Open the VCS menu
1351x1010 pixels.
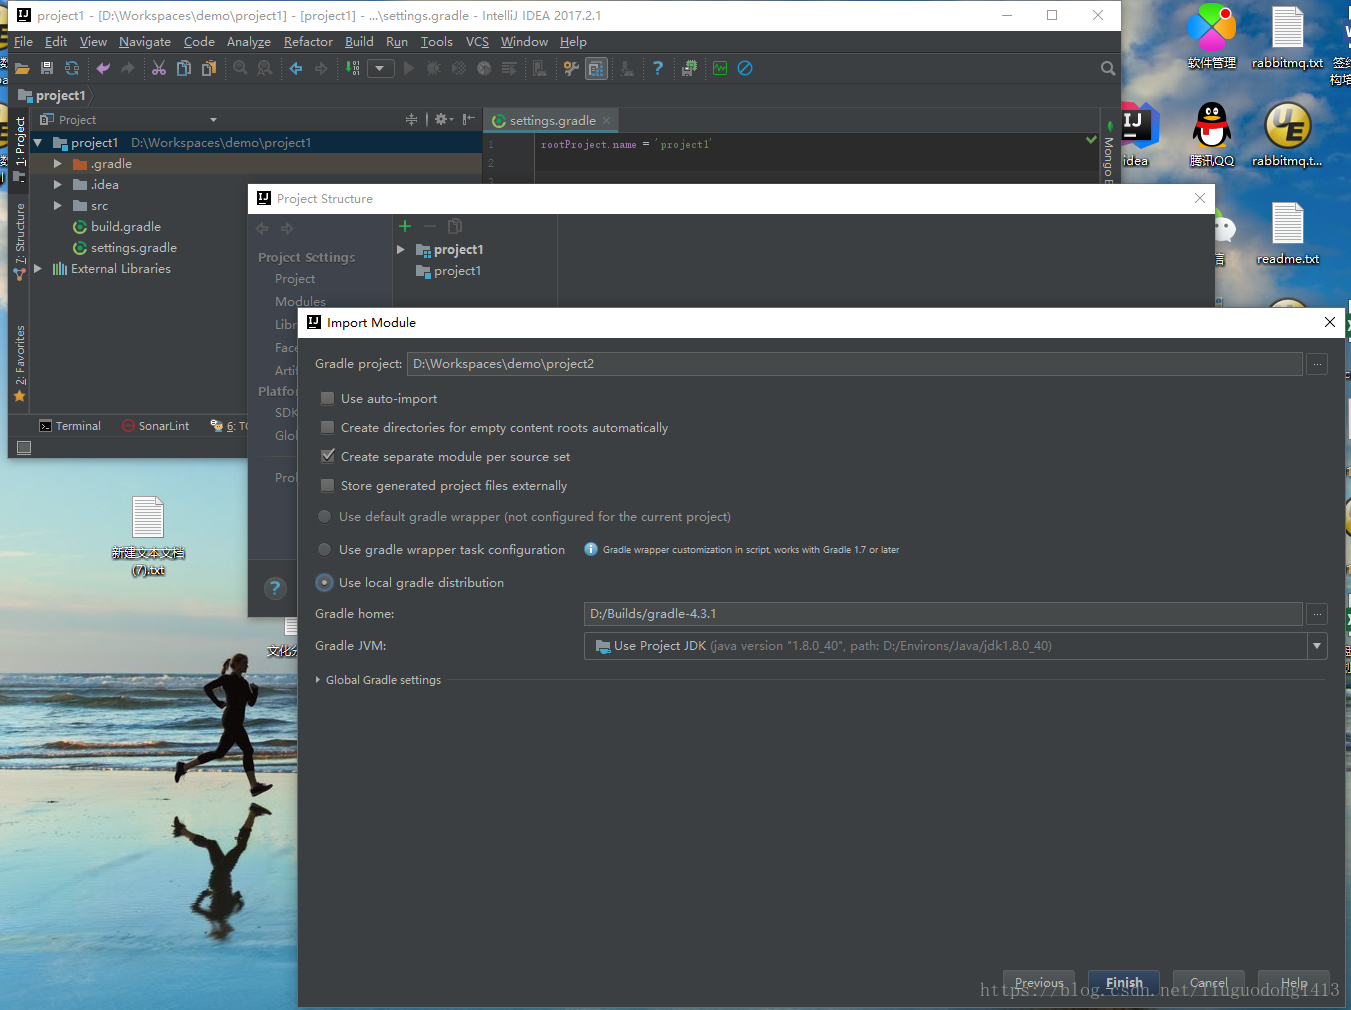[x=478, y=42]
